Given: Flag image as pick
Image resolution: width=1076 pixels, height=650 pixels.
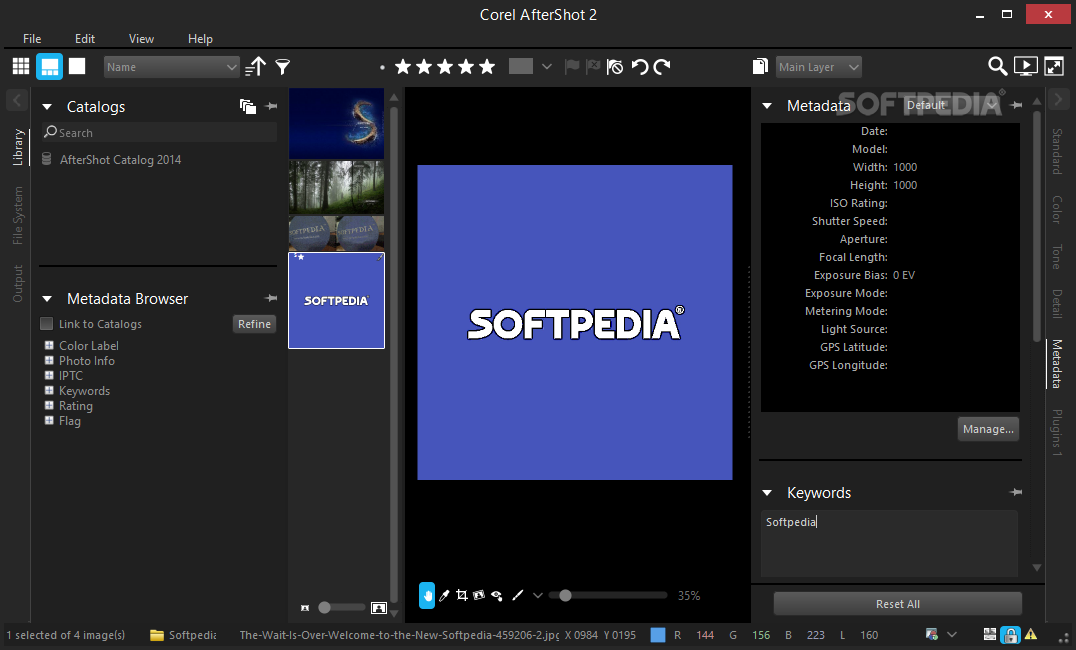Looking at the screenshot, I should (572, 67).
